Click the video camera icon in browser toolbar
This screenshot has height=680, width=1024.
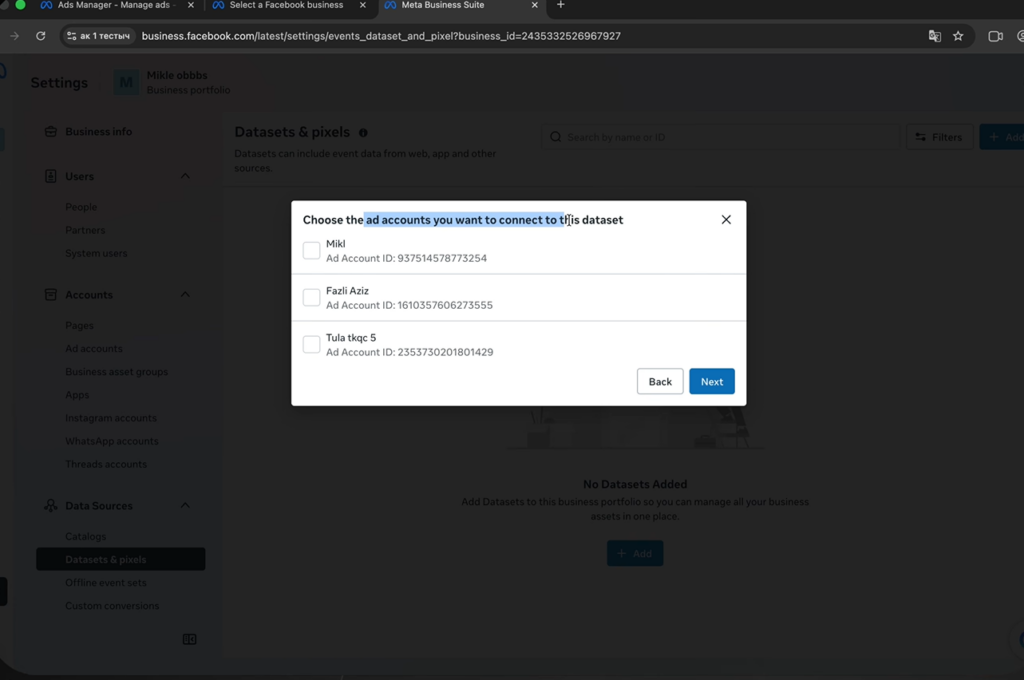coord(995,36)
